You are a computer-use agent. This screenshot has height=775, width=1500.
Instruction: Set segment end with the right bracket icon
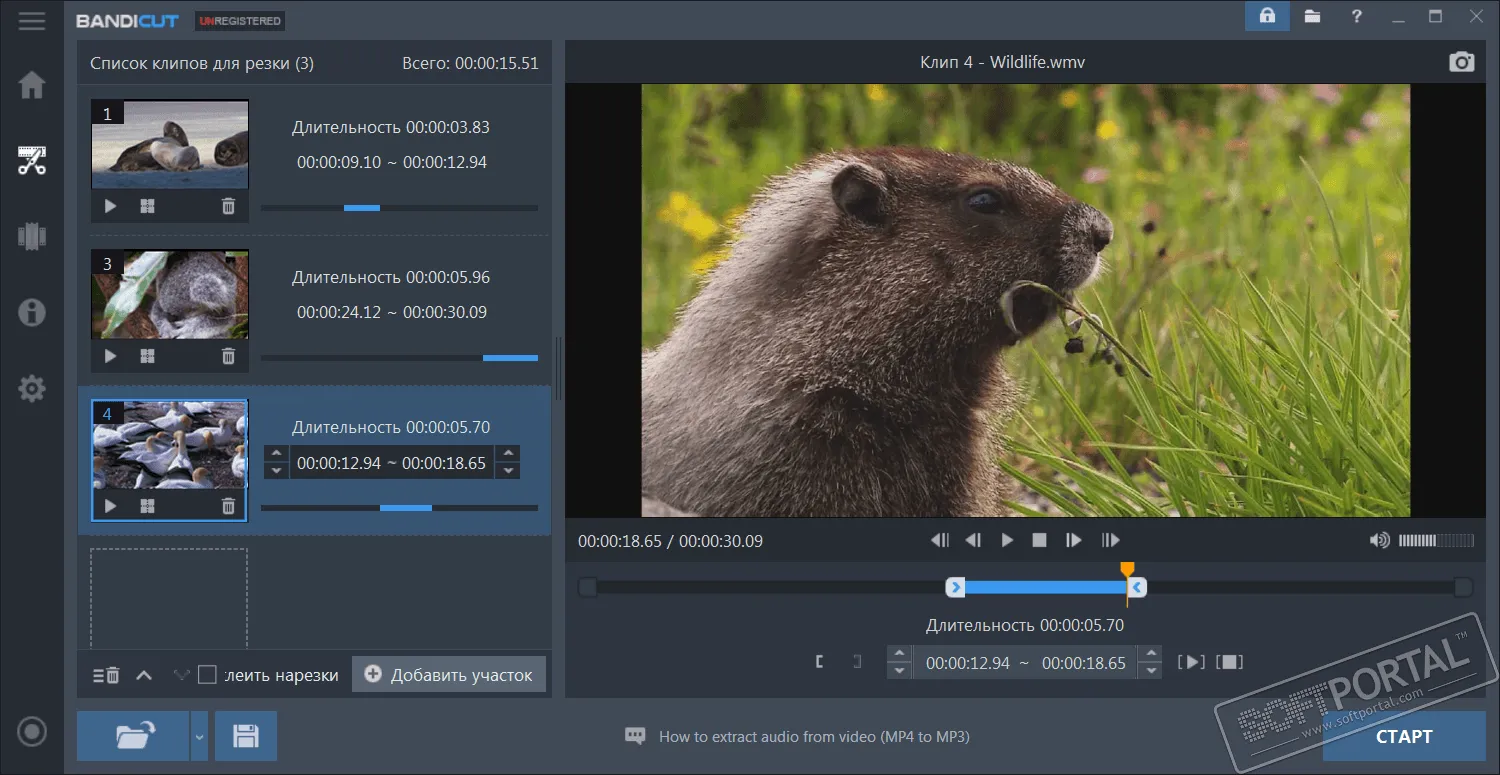point(857,662)
